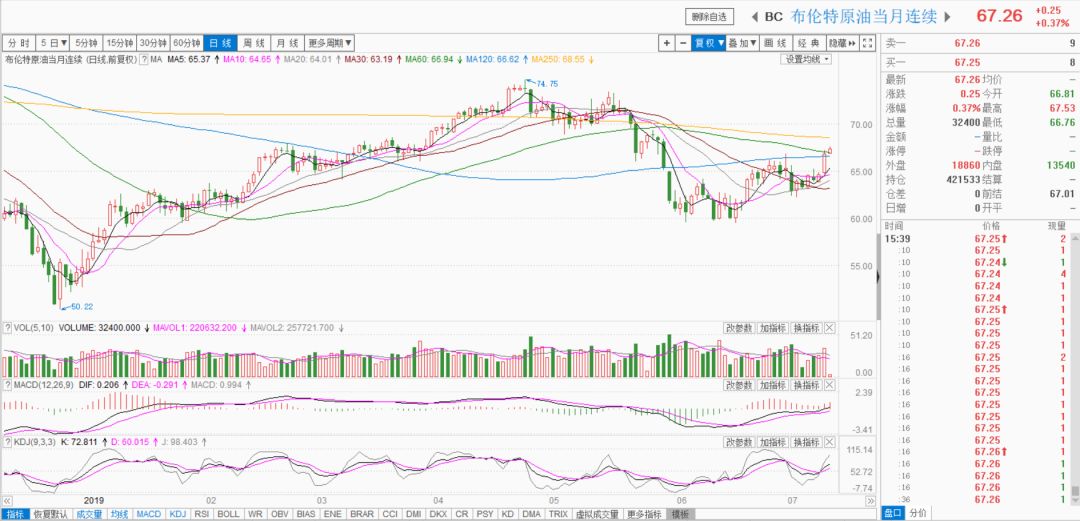Open the 更多周期 dropdown
The image size is (1080, 521).
330,43
